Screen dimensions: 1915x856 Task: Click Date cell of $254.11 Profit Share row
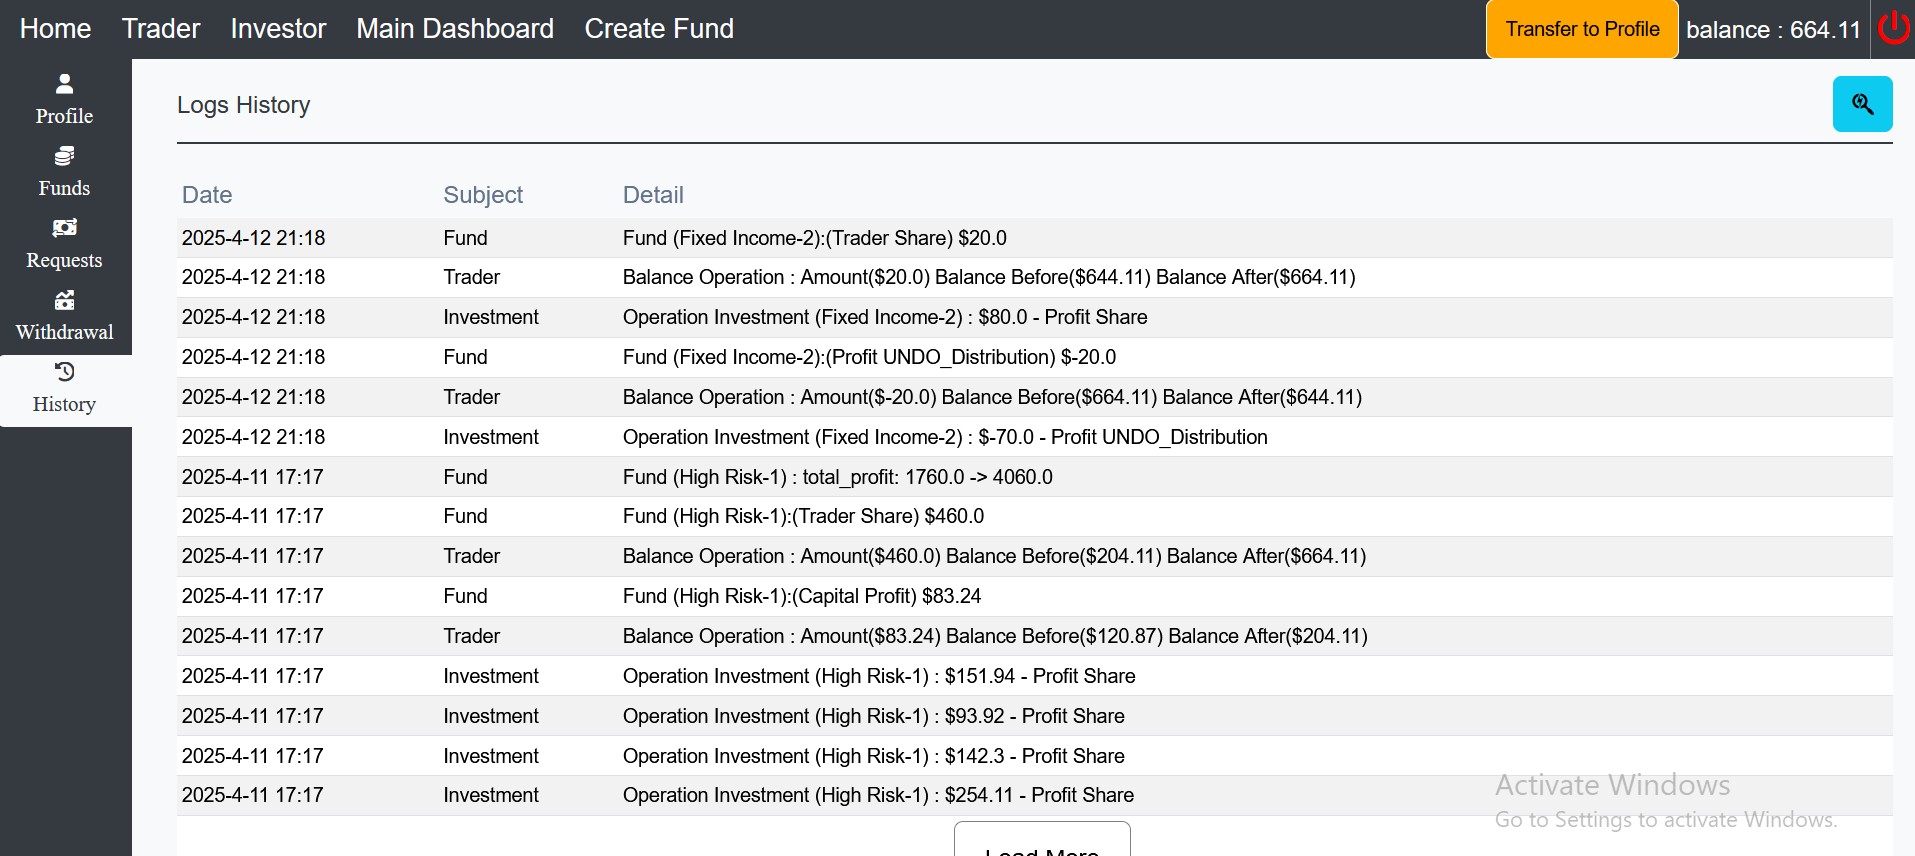click(x=253, y=795)
